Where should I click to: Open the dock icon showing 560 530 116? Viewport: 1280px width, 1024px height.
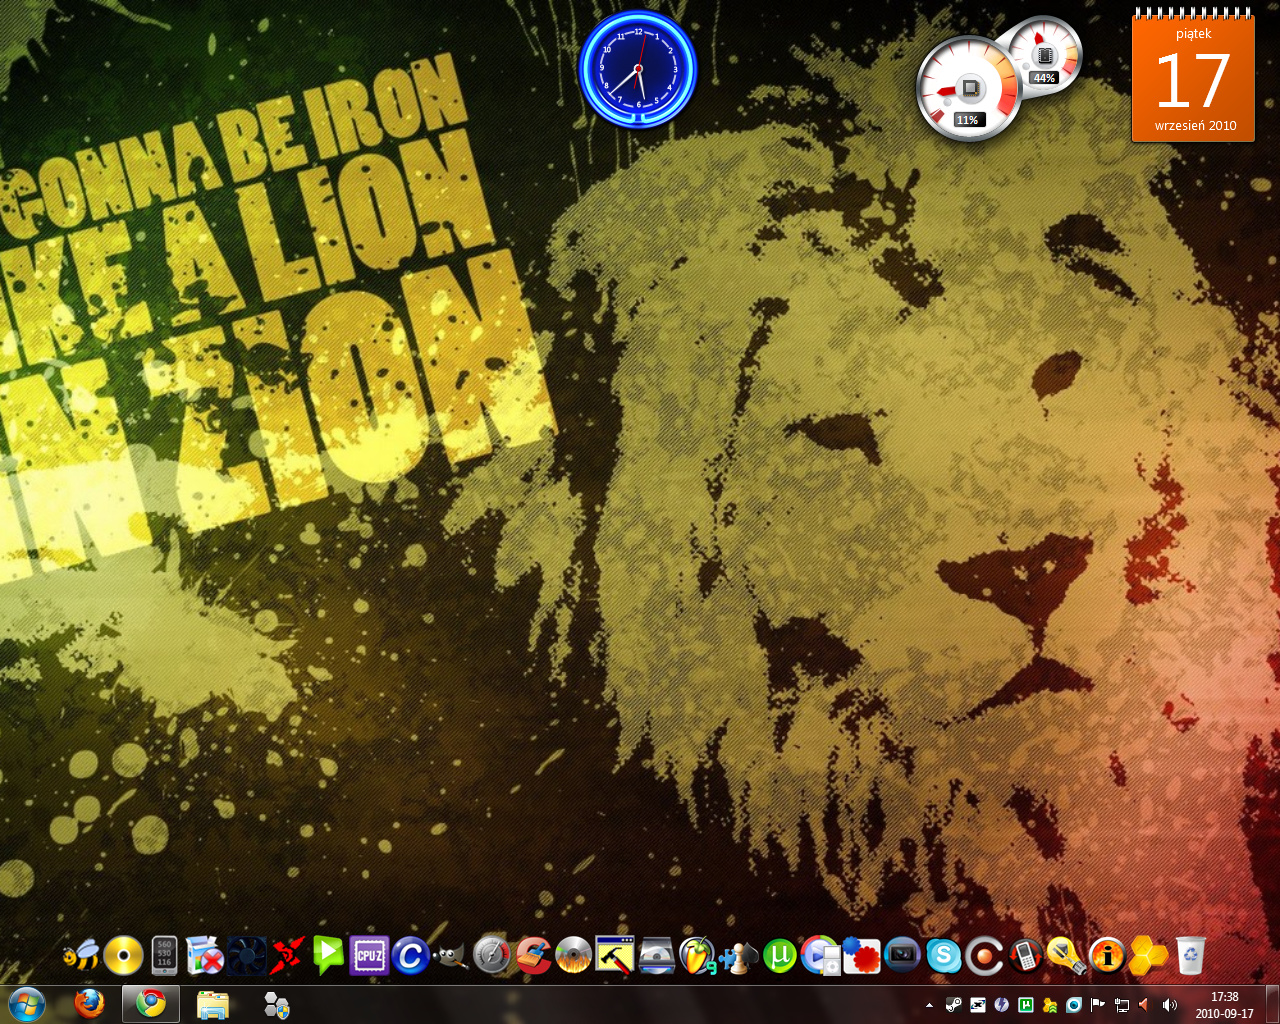(165, 956)
